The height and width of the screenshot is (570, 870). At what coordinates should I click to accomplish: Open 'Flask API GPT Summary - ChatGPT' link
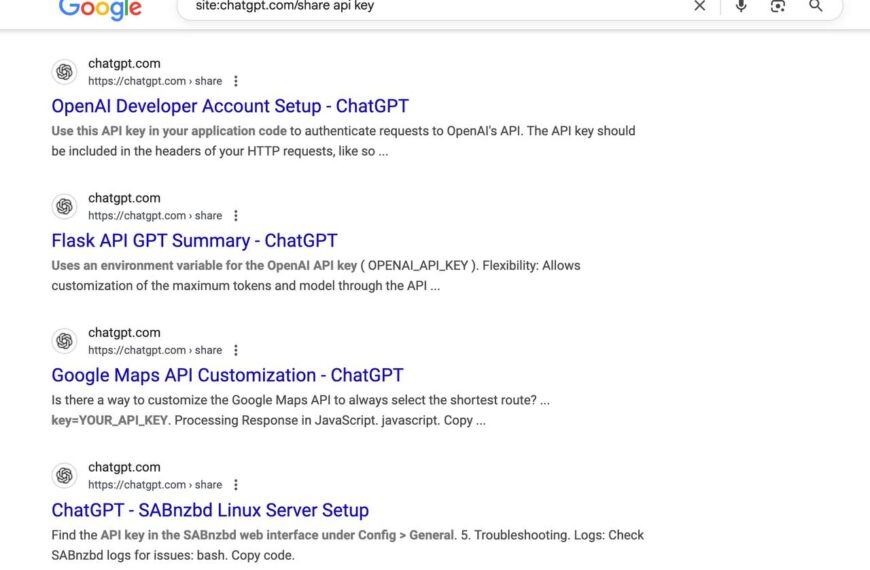194,241
